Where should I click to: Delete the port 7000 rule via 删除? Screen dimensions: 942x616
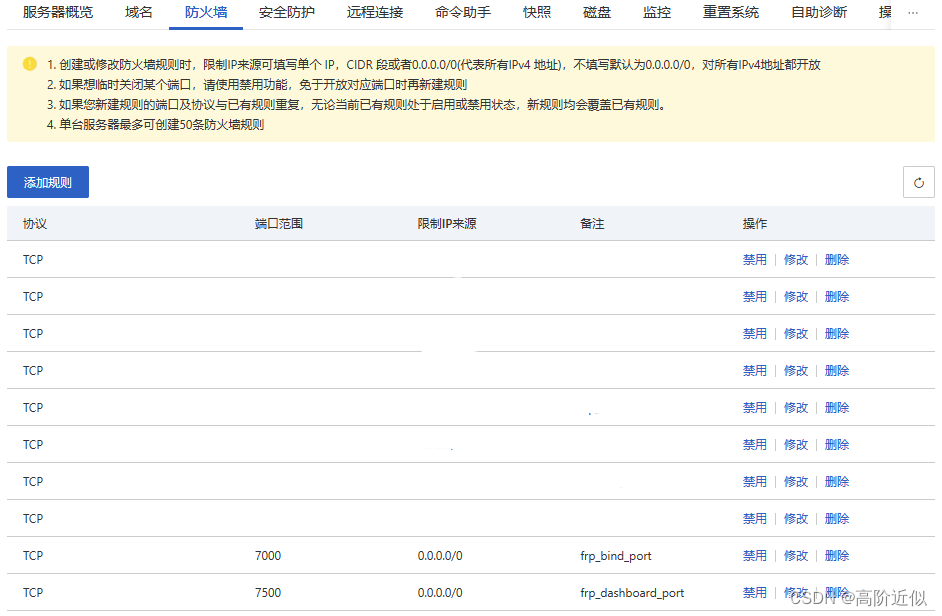(837, 555)
